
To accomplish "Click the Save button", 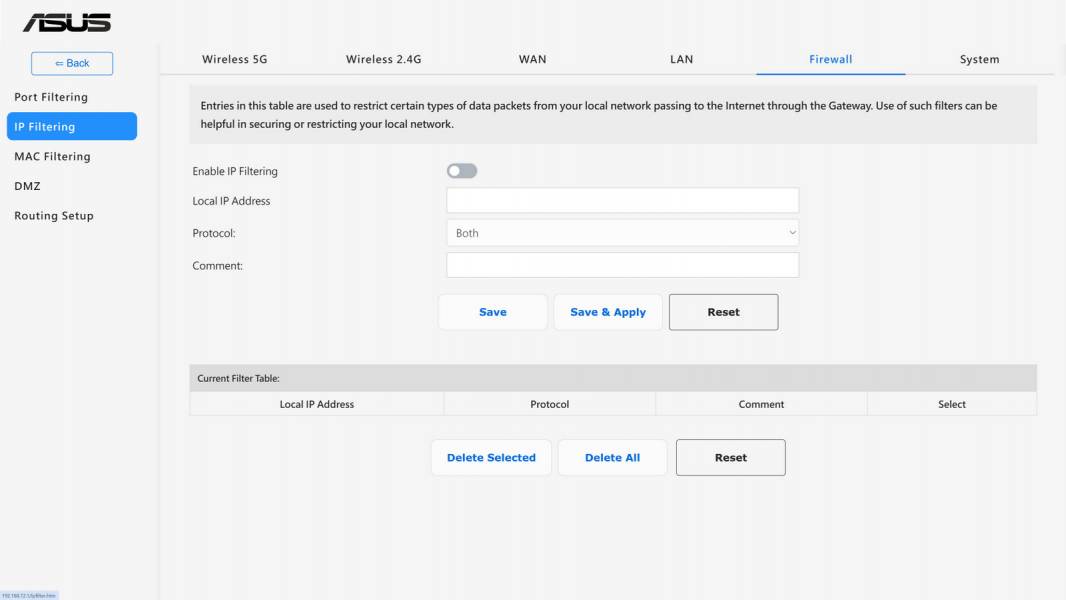I will point(493,312).
